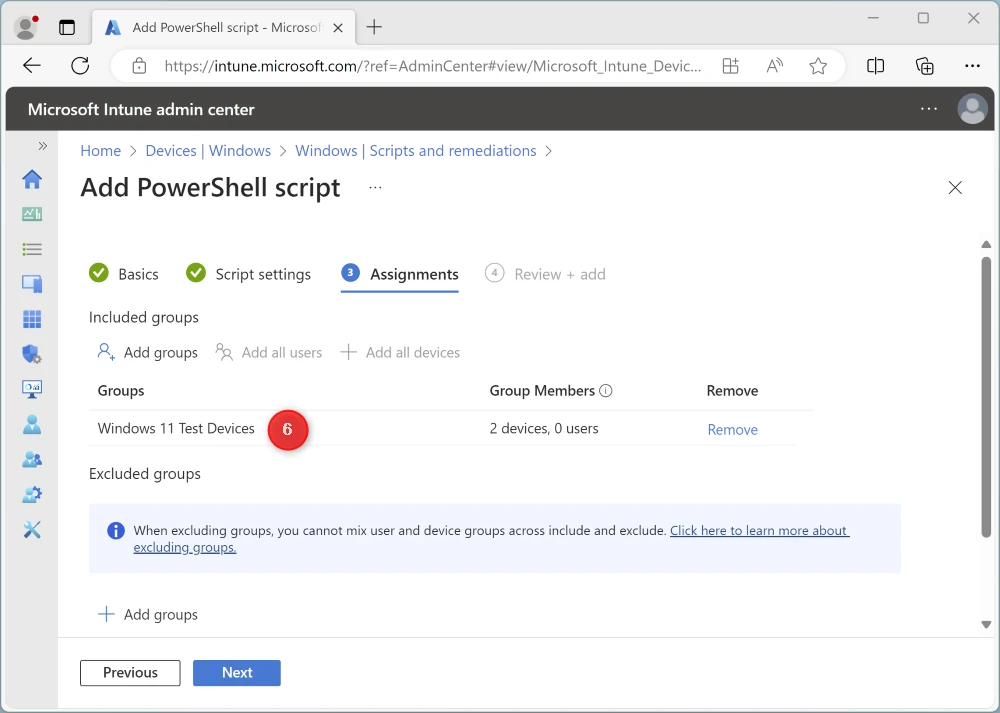Add groups under Excluded groups
The height and width of the screenshot is (713, 1000).
pos(147,614)
